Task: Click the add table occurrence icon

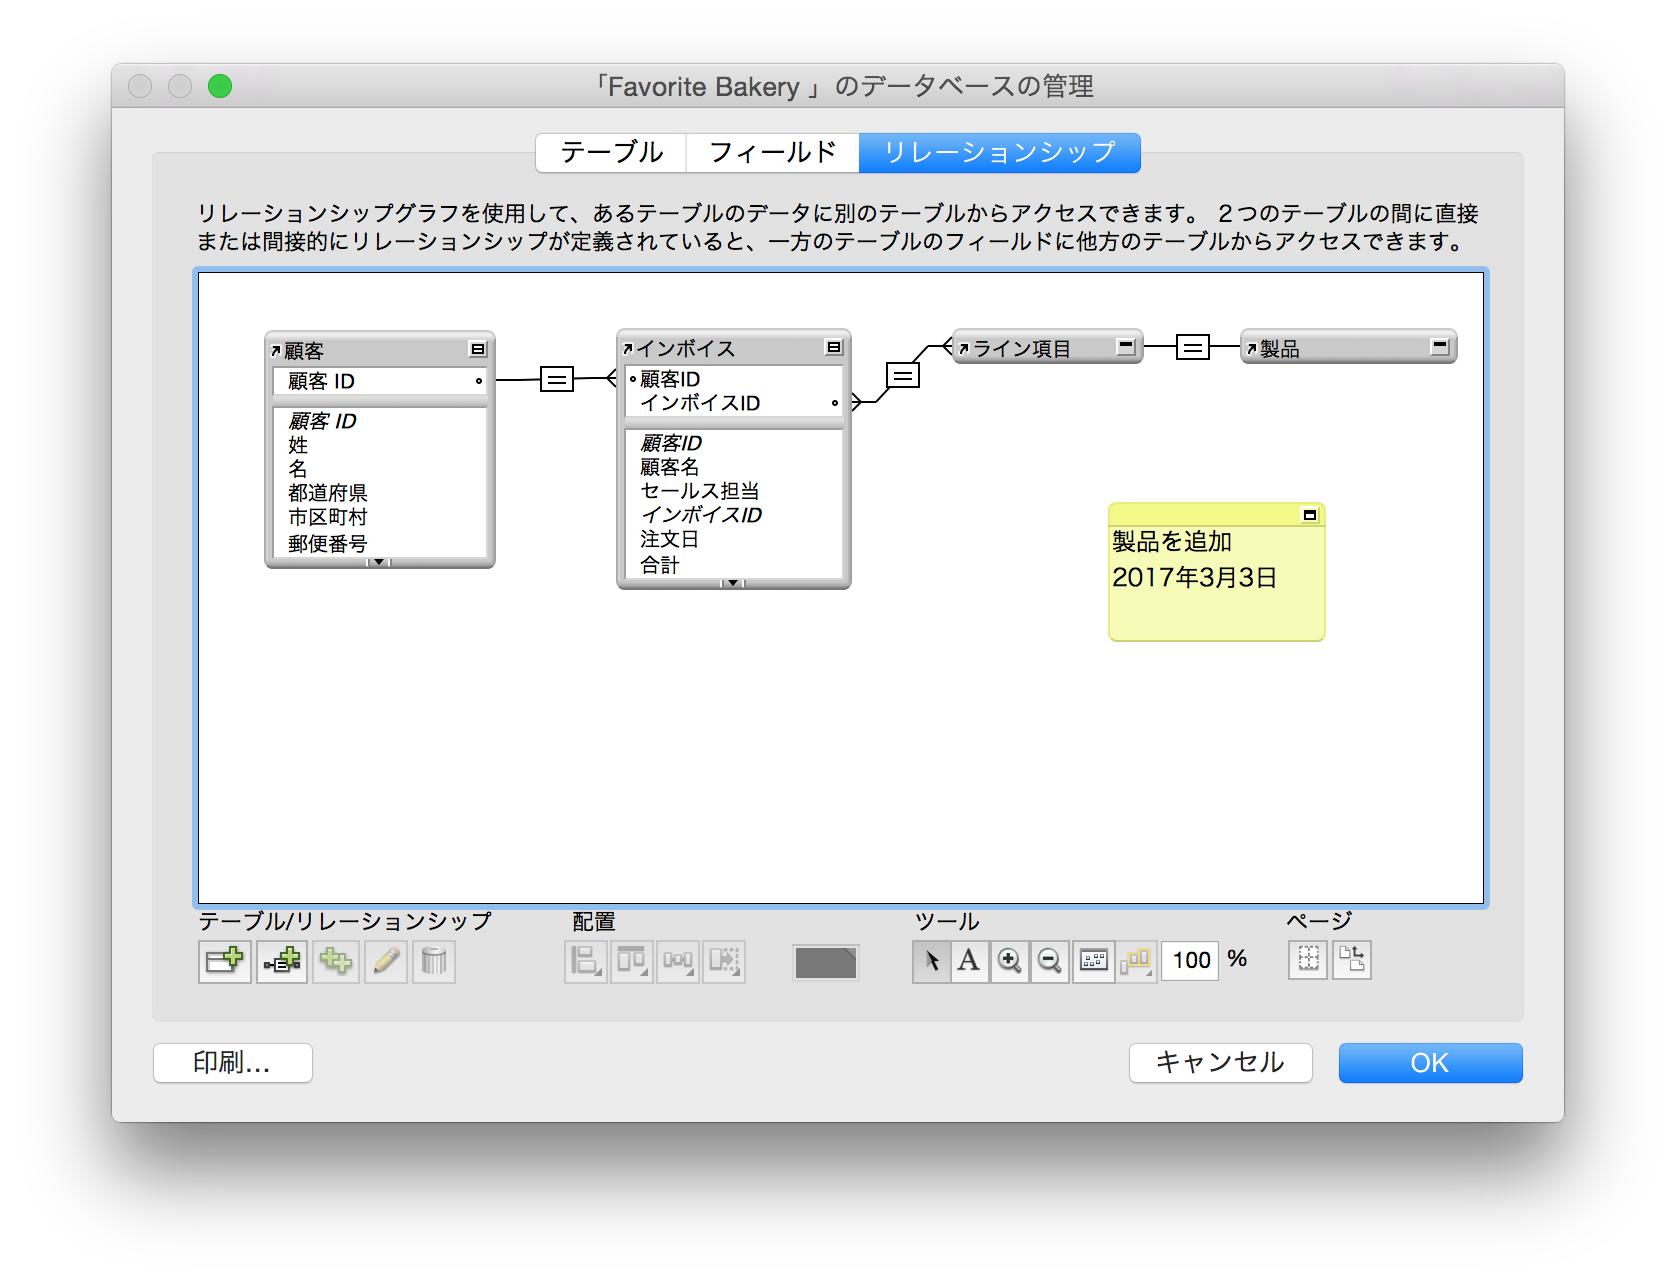Action: point(224,962)
